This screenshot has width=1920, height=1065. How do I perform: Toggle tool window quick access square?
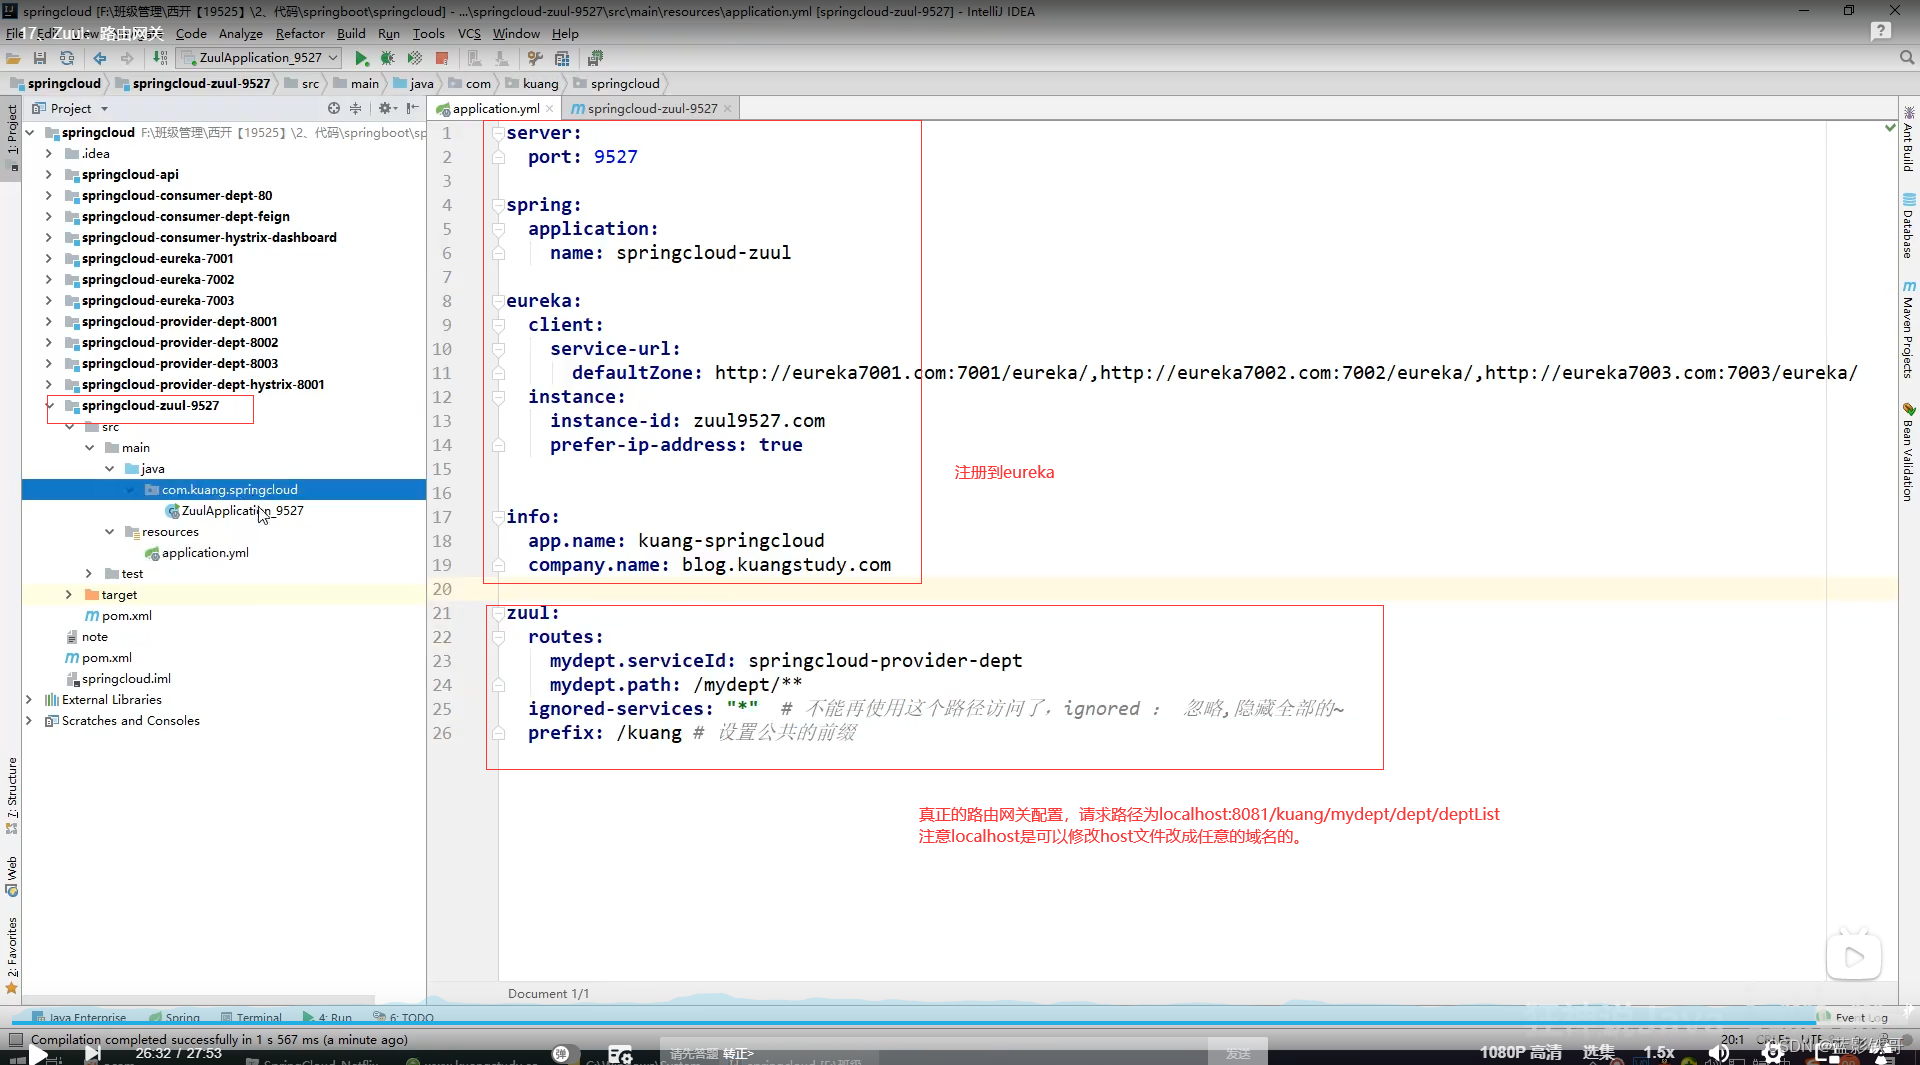tap(16, 1040)
